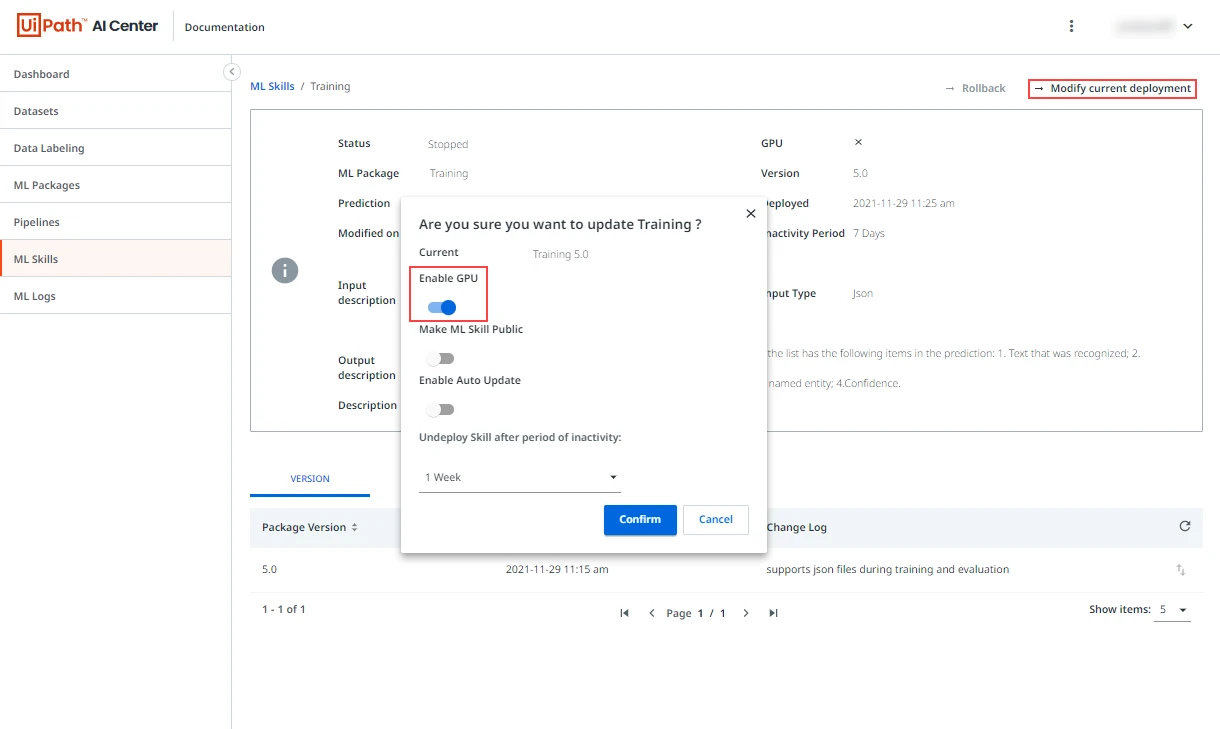Screen dimensions: 1220x729
Task: Open the 1 Week inactivity period dropdown
Action: point(520,477)
